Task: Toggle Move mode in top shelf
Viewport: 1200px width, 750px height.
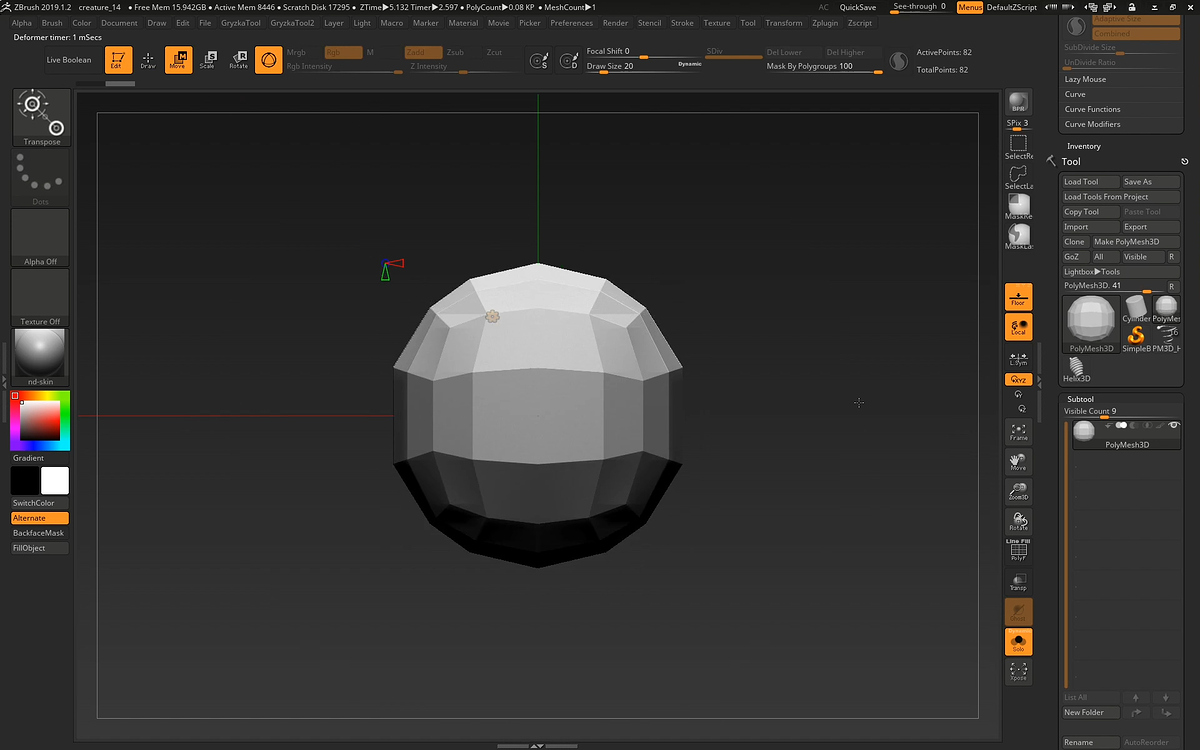Action: [178, 60]
